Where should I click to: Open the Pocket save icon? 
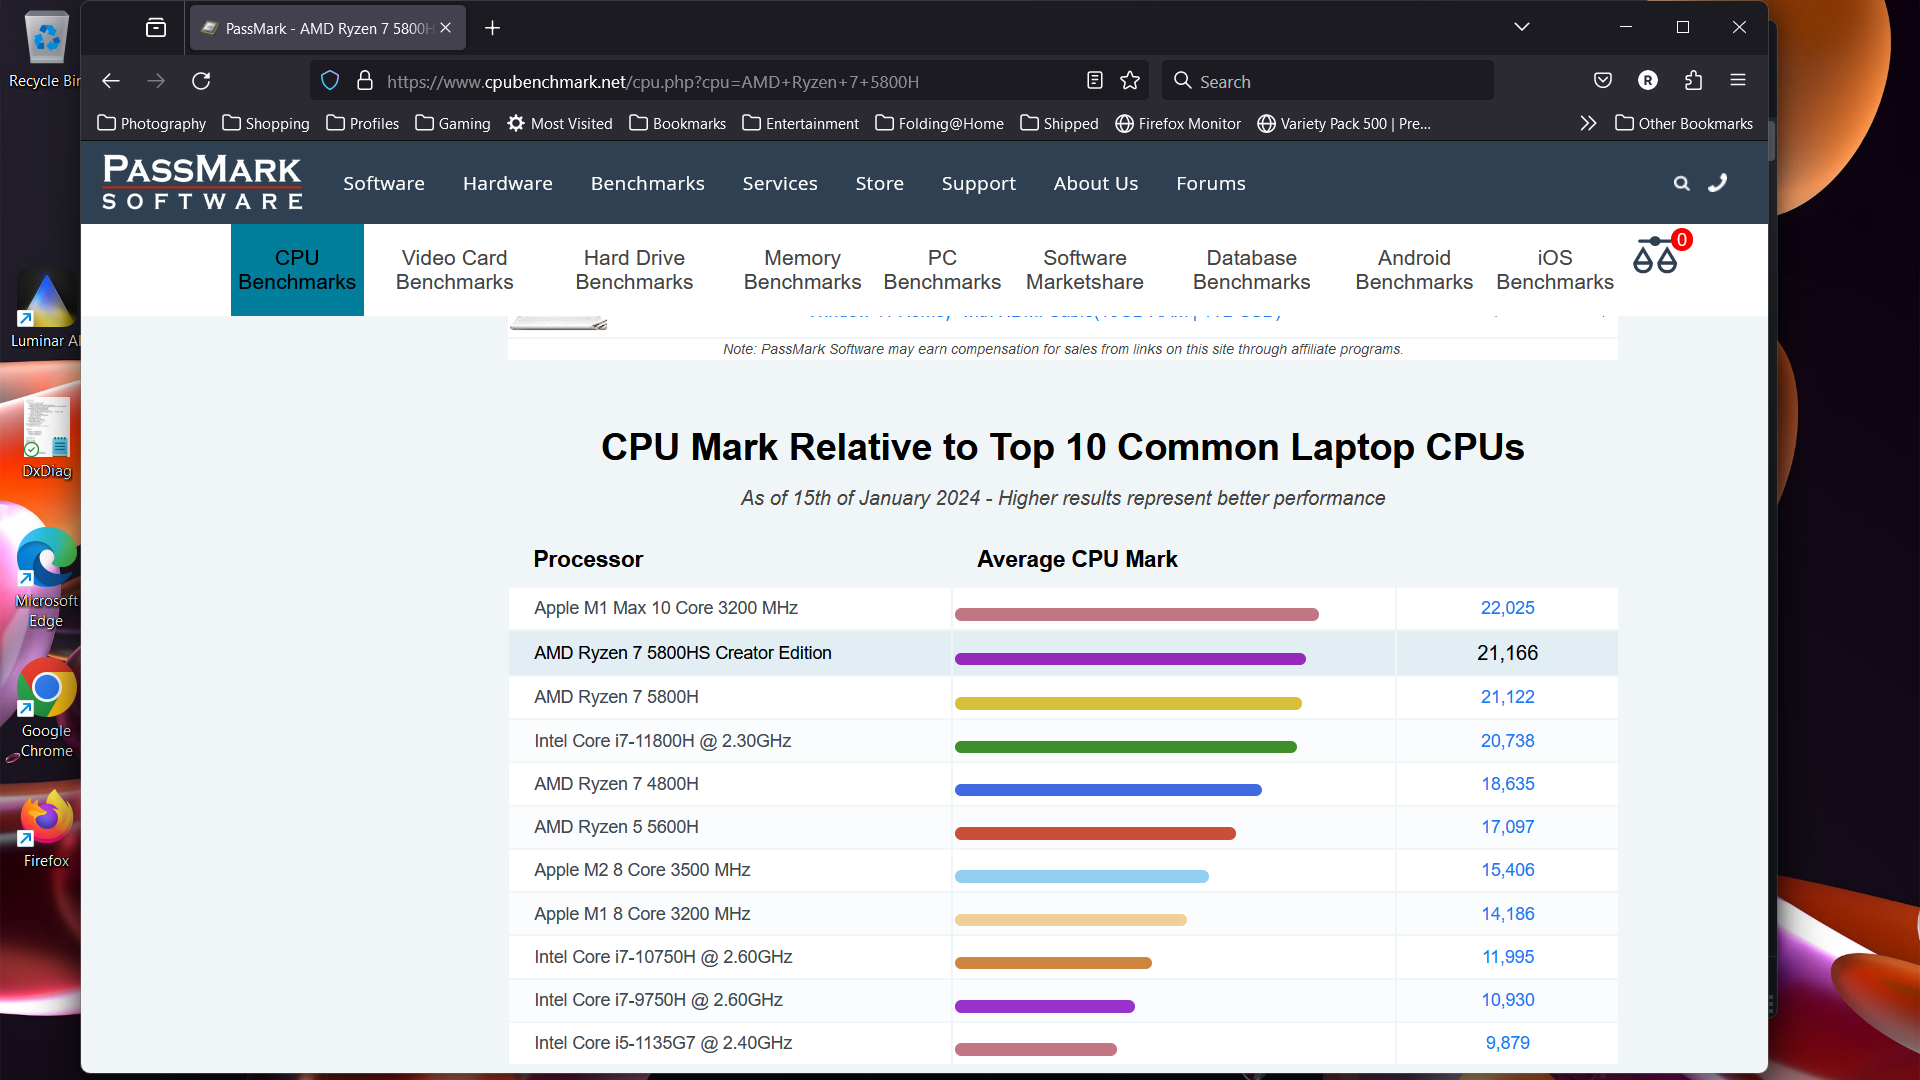coord(1603,81)
